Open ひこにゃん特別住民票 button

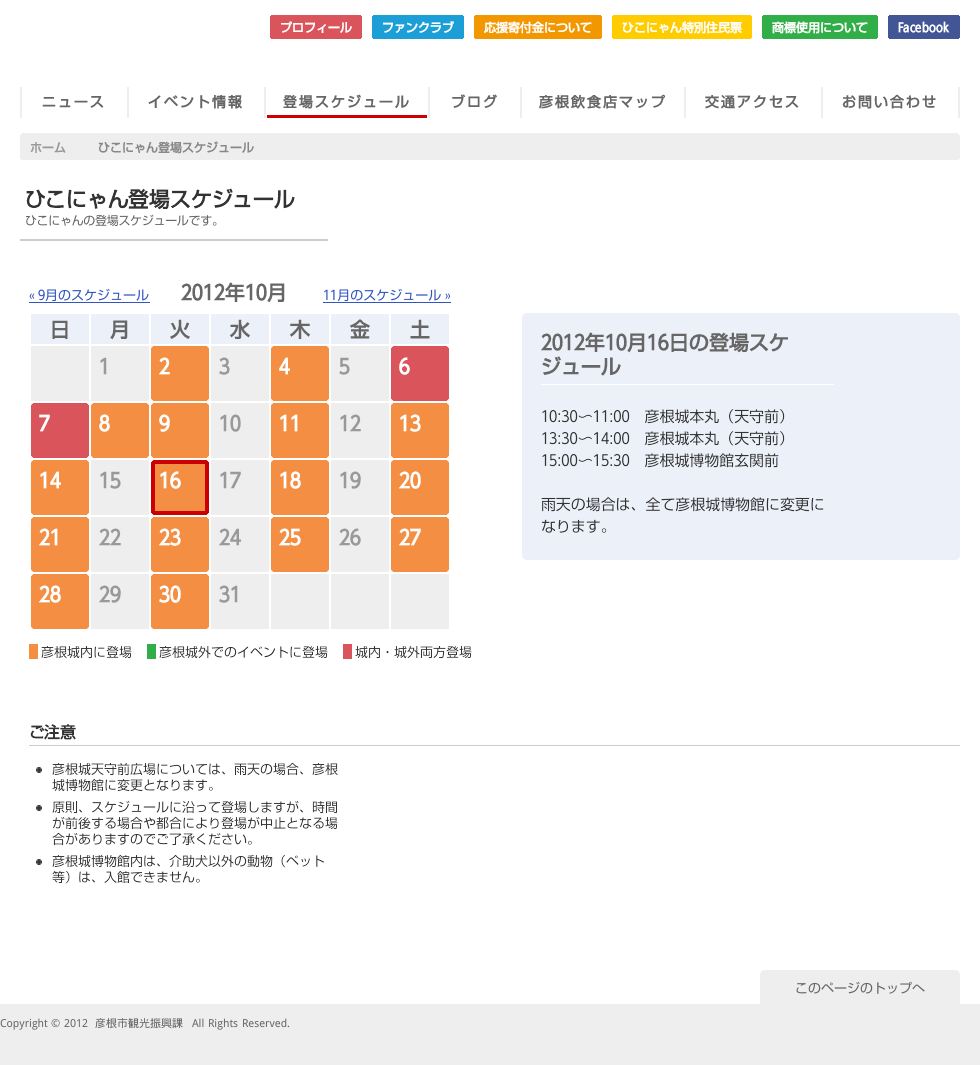(x=681, y=27)
